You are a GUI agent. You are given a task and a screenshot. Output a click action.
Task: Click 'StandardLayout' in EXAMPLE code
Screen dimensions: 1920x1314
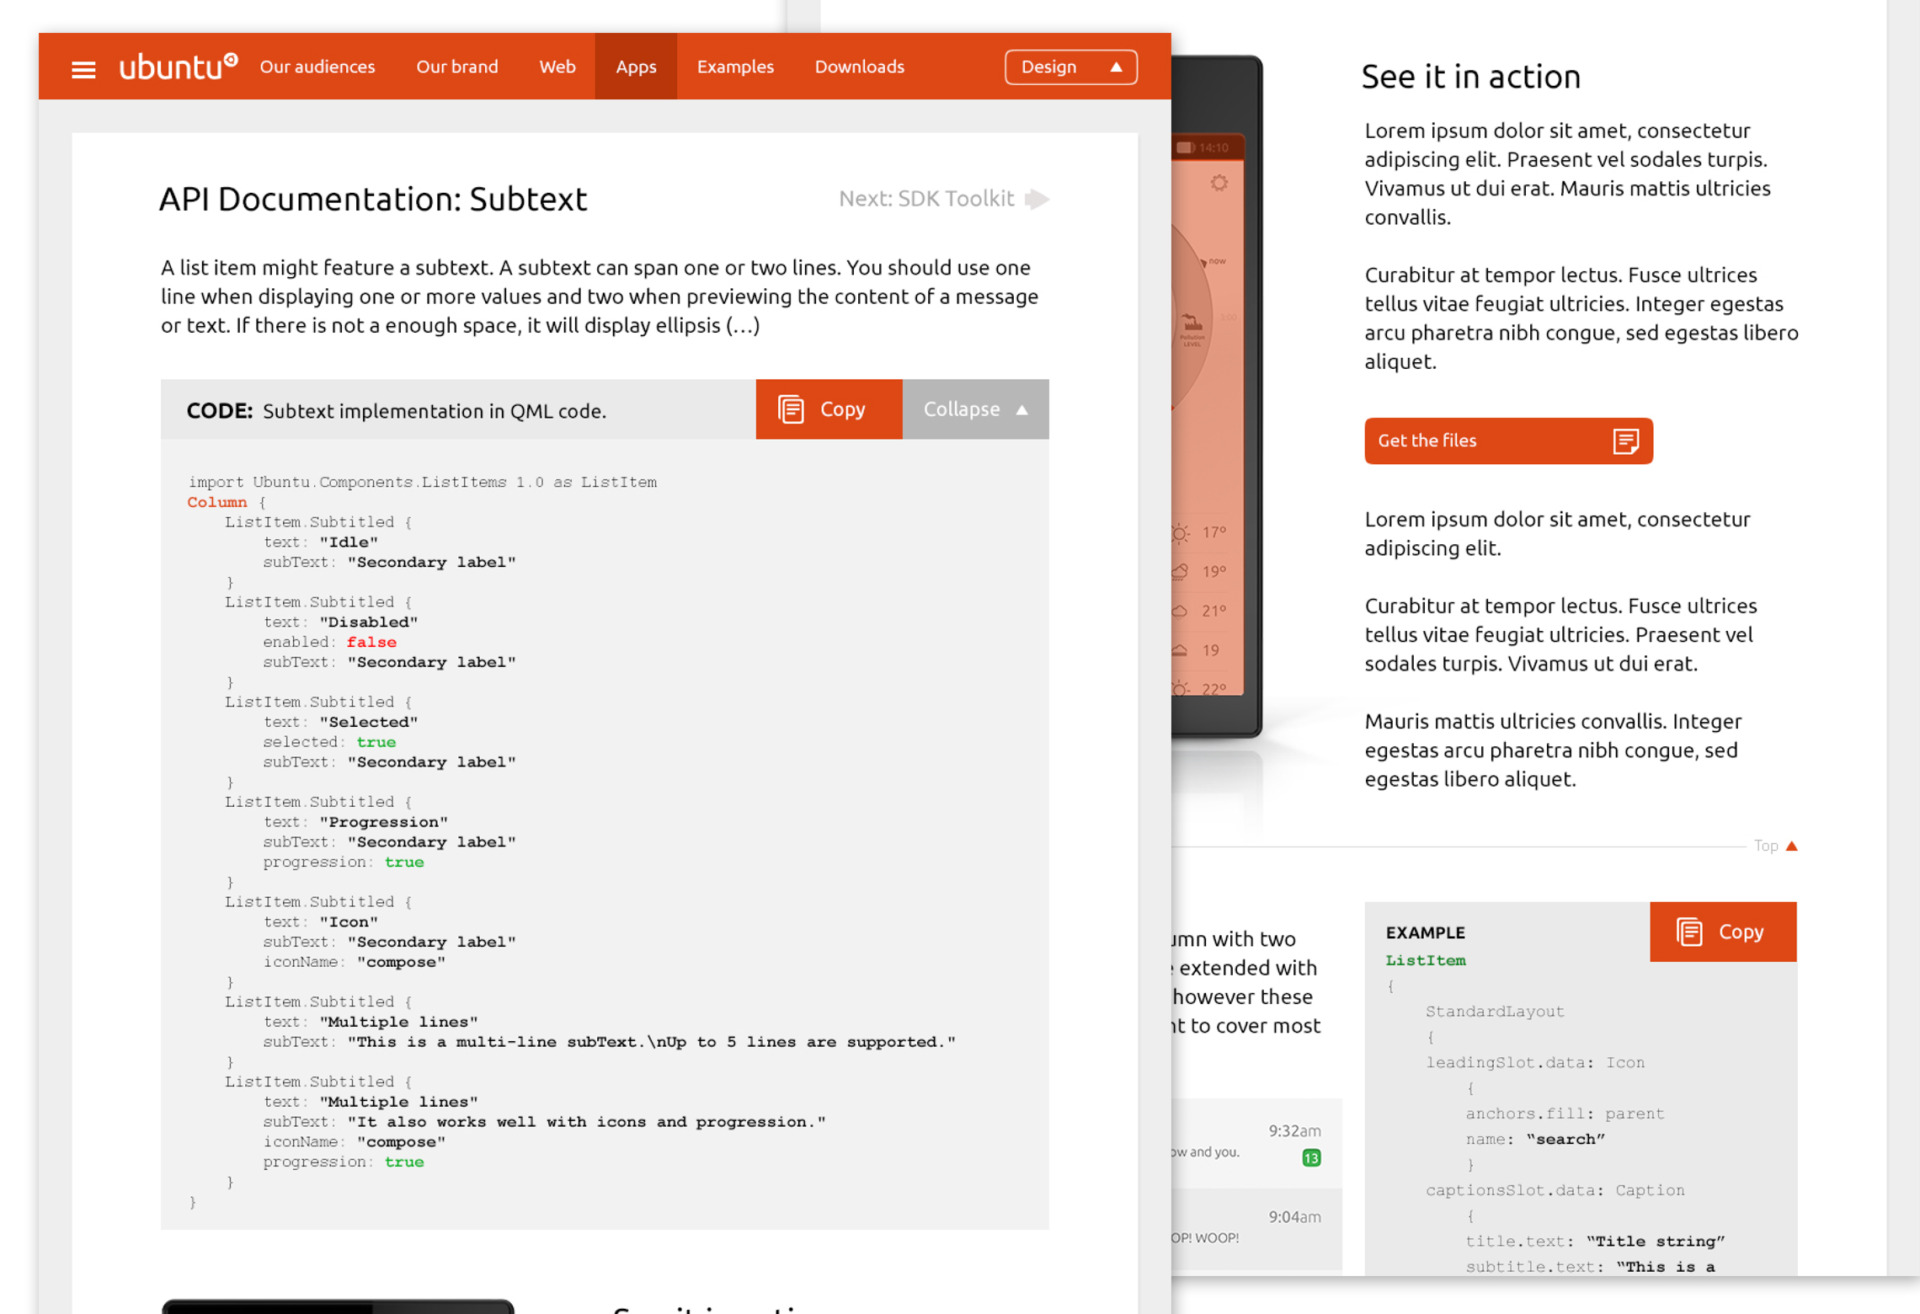click(1495, 1011)
